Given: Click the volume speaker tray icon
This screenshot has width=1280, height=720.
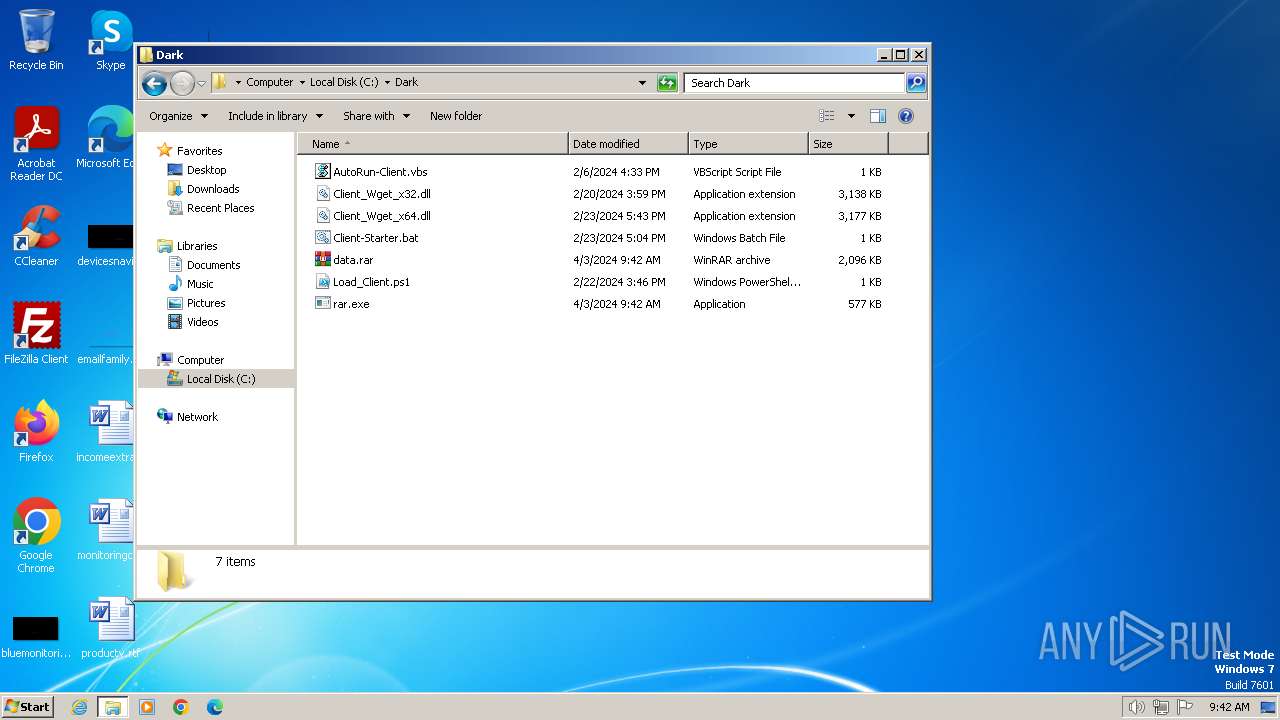Looking at the screenshot, I should (x=1137, y=707).
